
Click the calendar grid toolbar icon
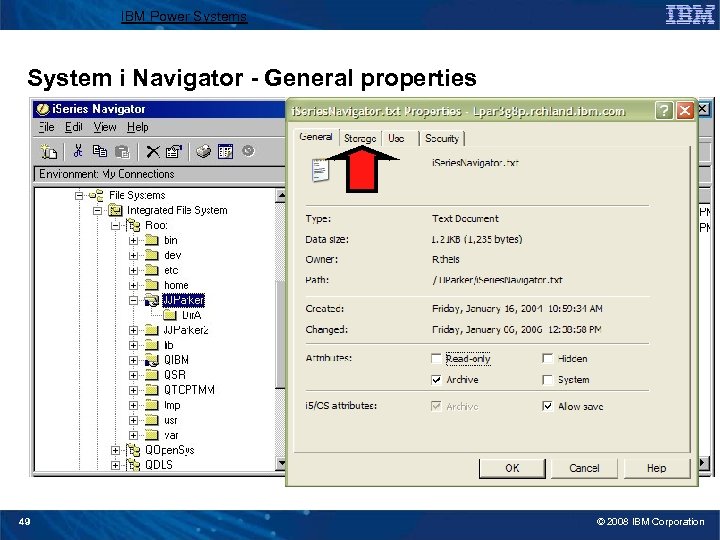pos(225,152)
